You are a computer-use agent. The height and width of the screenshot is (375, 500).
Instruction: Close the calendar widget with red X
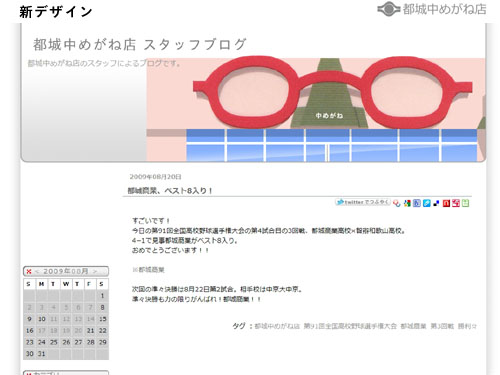(x=29, y=271)
